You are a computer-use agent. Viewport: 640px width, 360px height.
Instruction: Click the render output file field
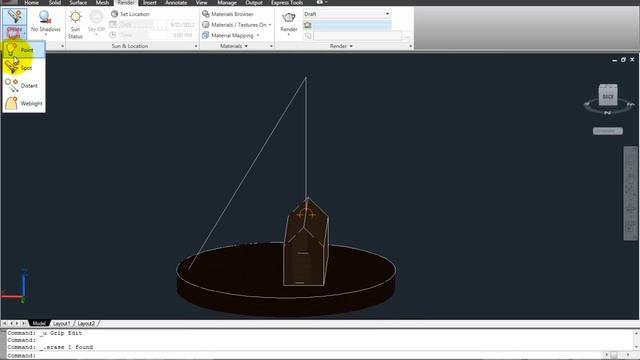(358, 36)
